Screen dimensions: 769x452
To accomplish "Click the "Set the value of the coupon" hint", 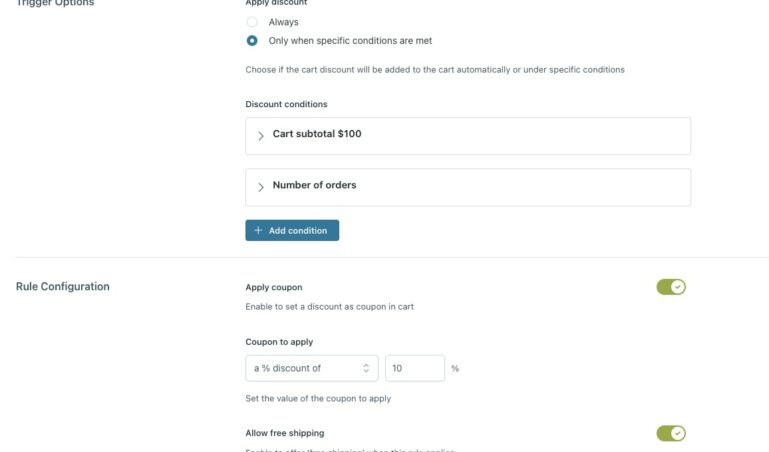I will 318,398.
